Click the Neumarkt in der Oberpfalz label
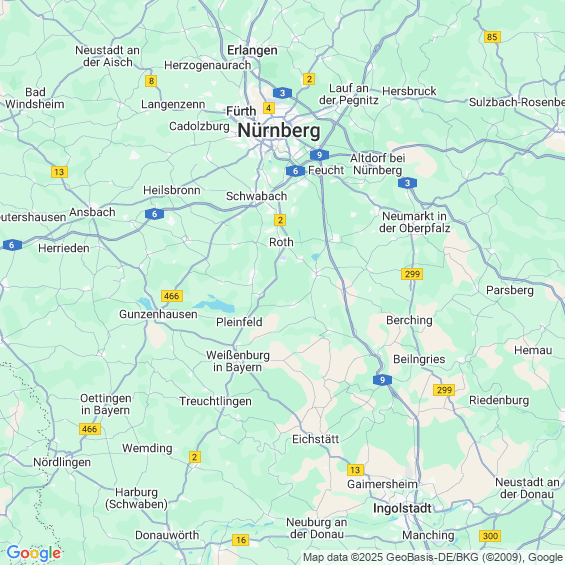565x565 pixels. point(414,222)
